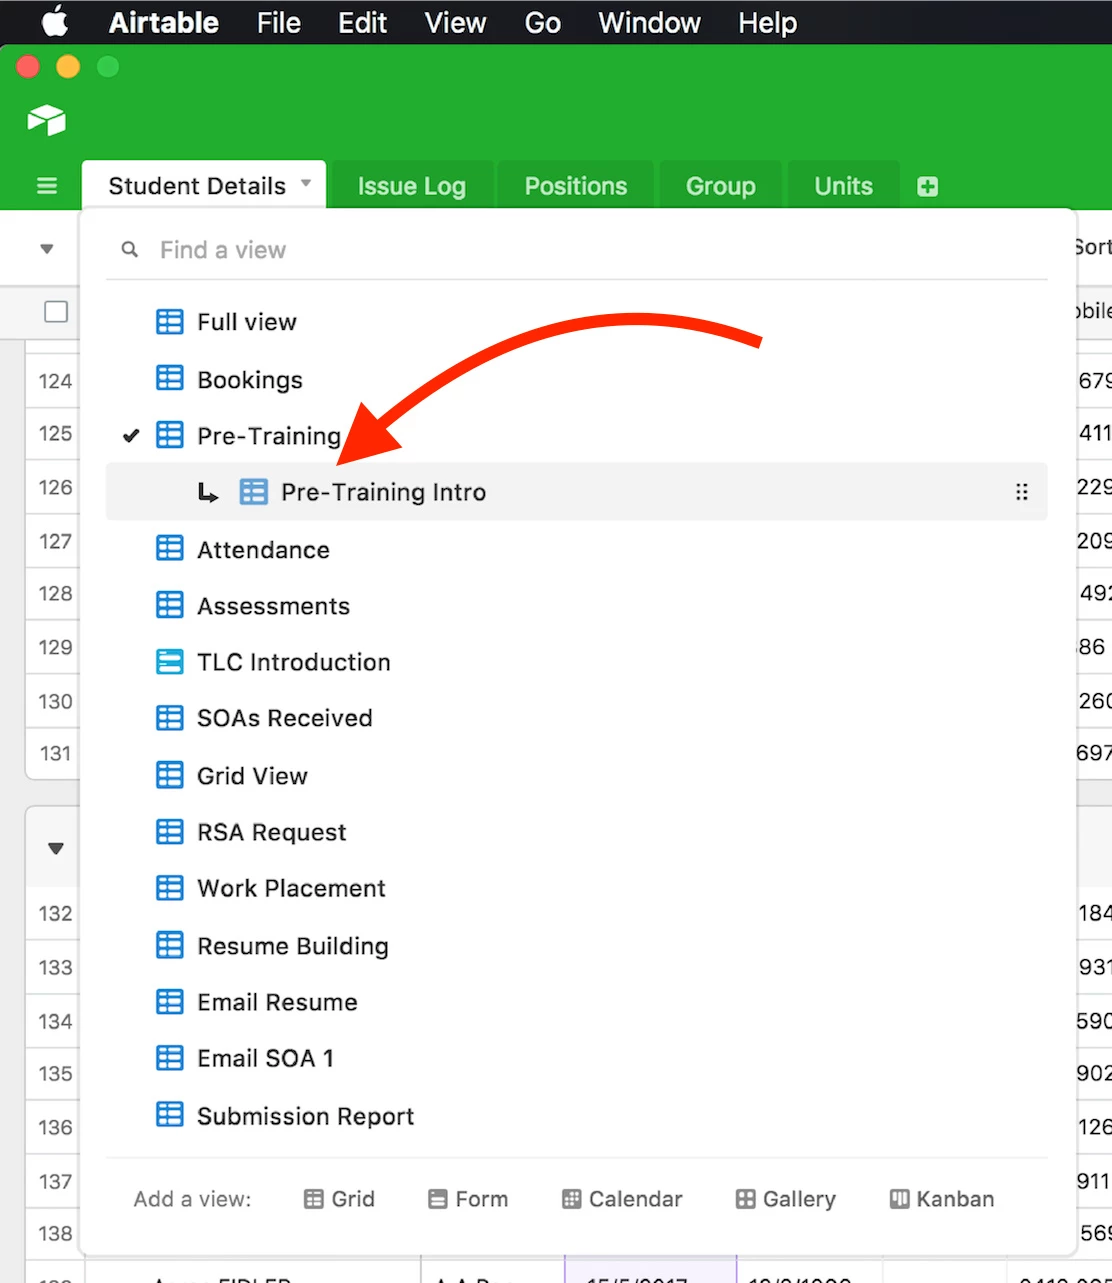Click the search magnifier icon
Viewport: 1112px width, 1283px height.
(x=130, y=249)
